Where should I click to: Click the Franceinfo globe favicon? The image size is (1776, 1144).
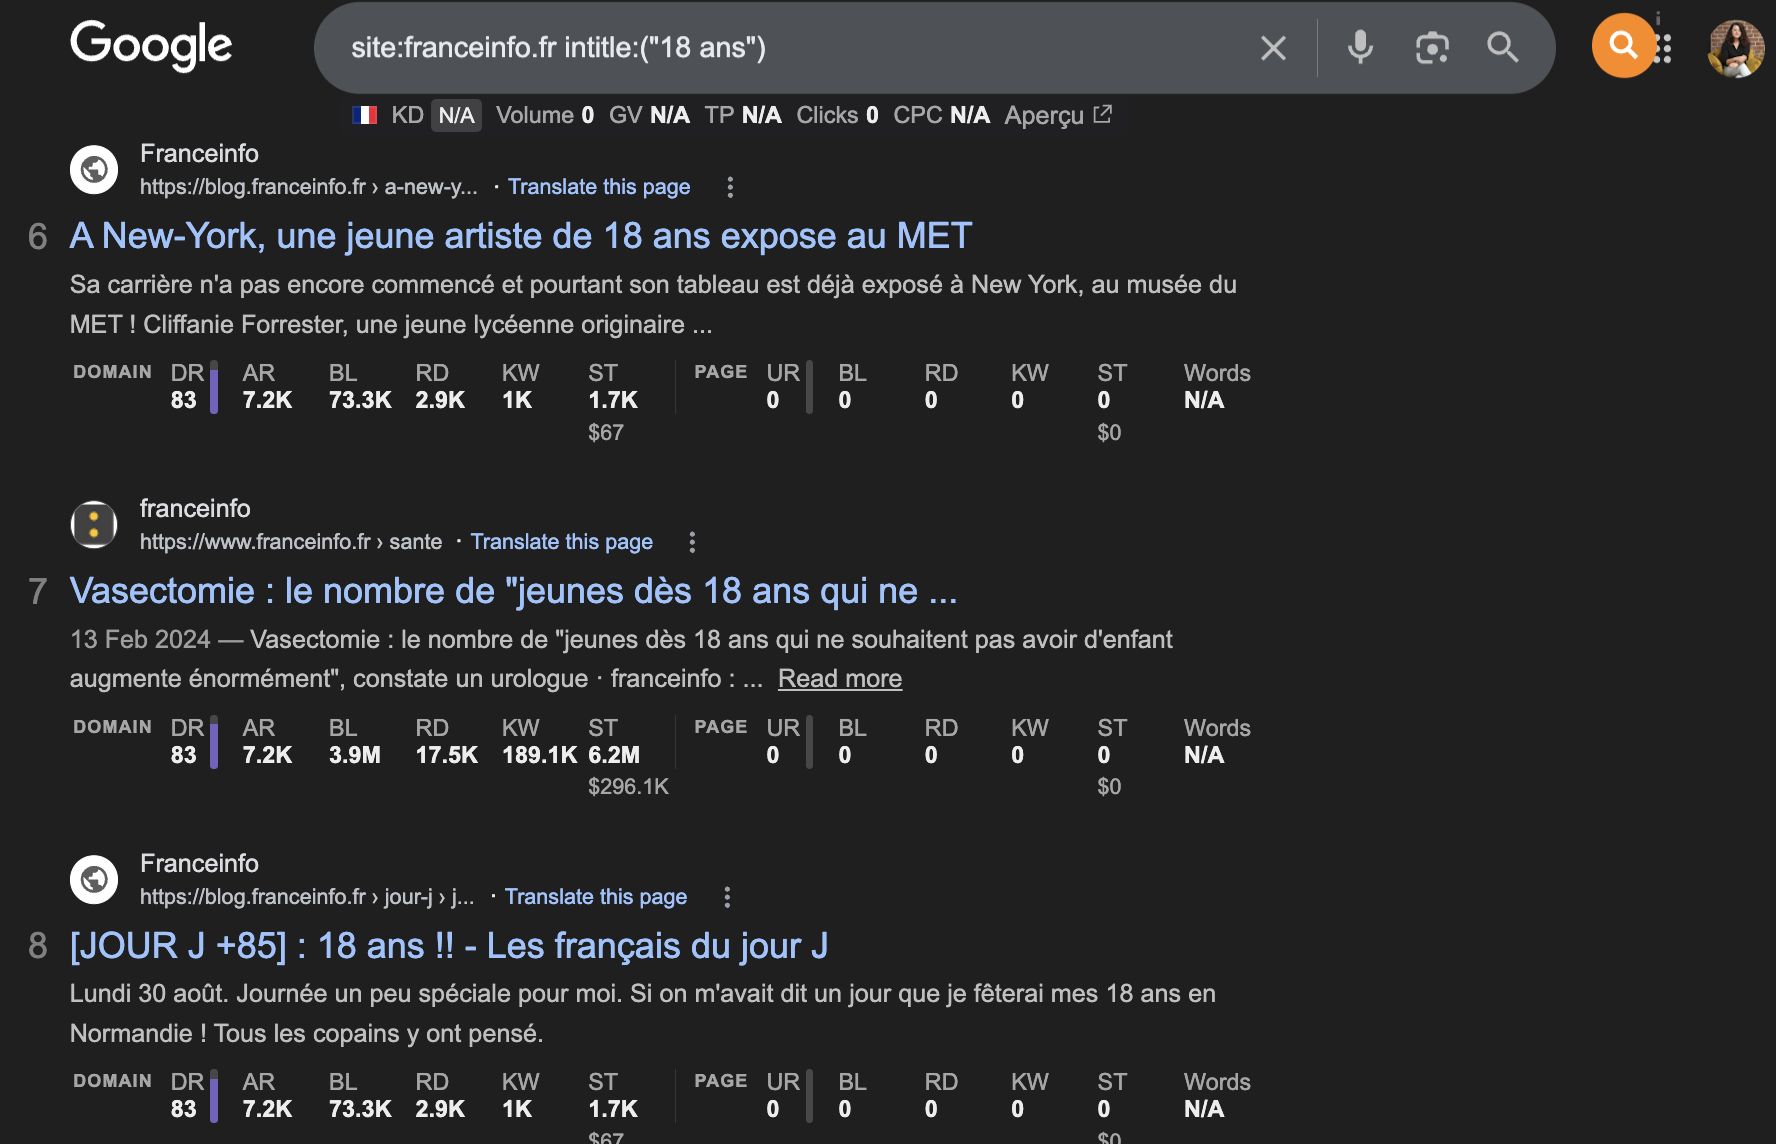(x=93, y=169)
